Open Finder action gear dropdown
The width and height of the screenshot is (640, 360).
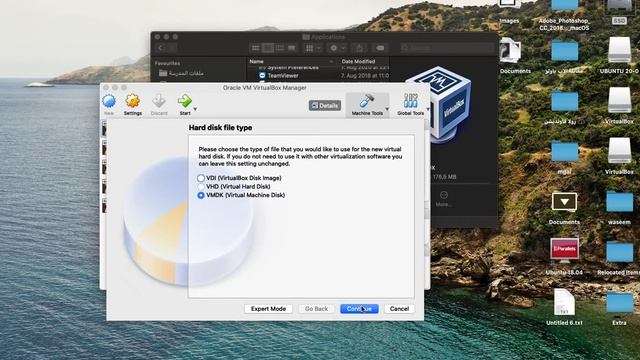coord(337,48)
